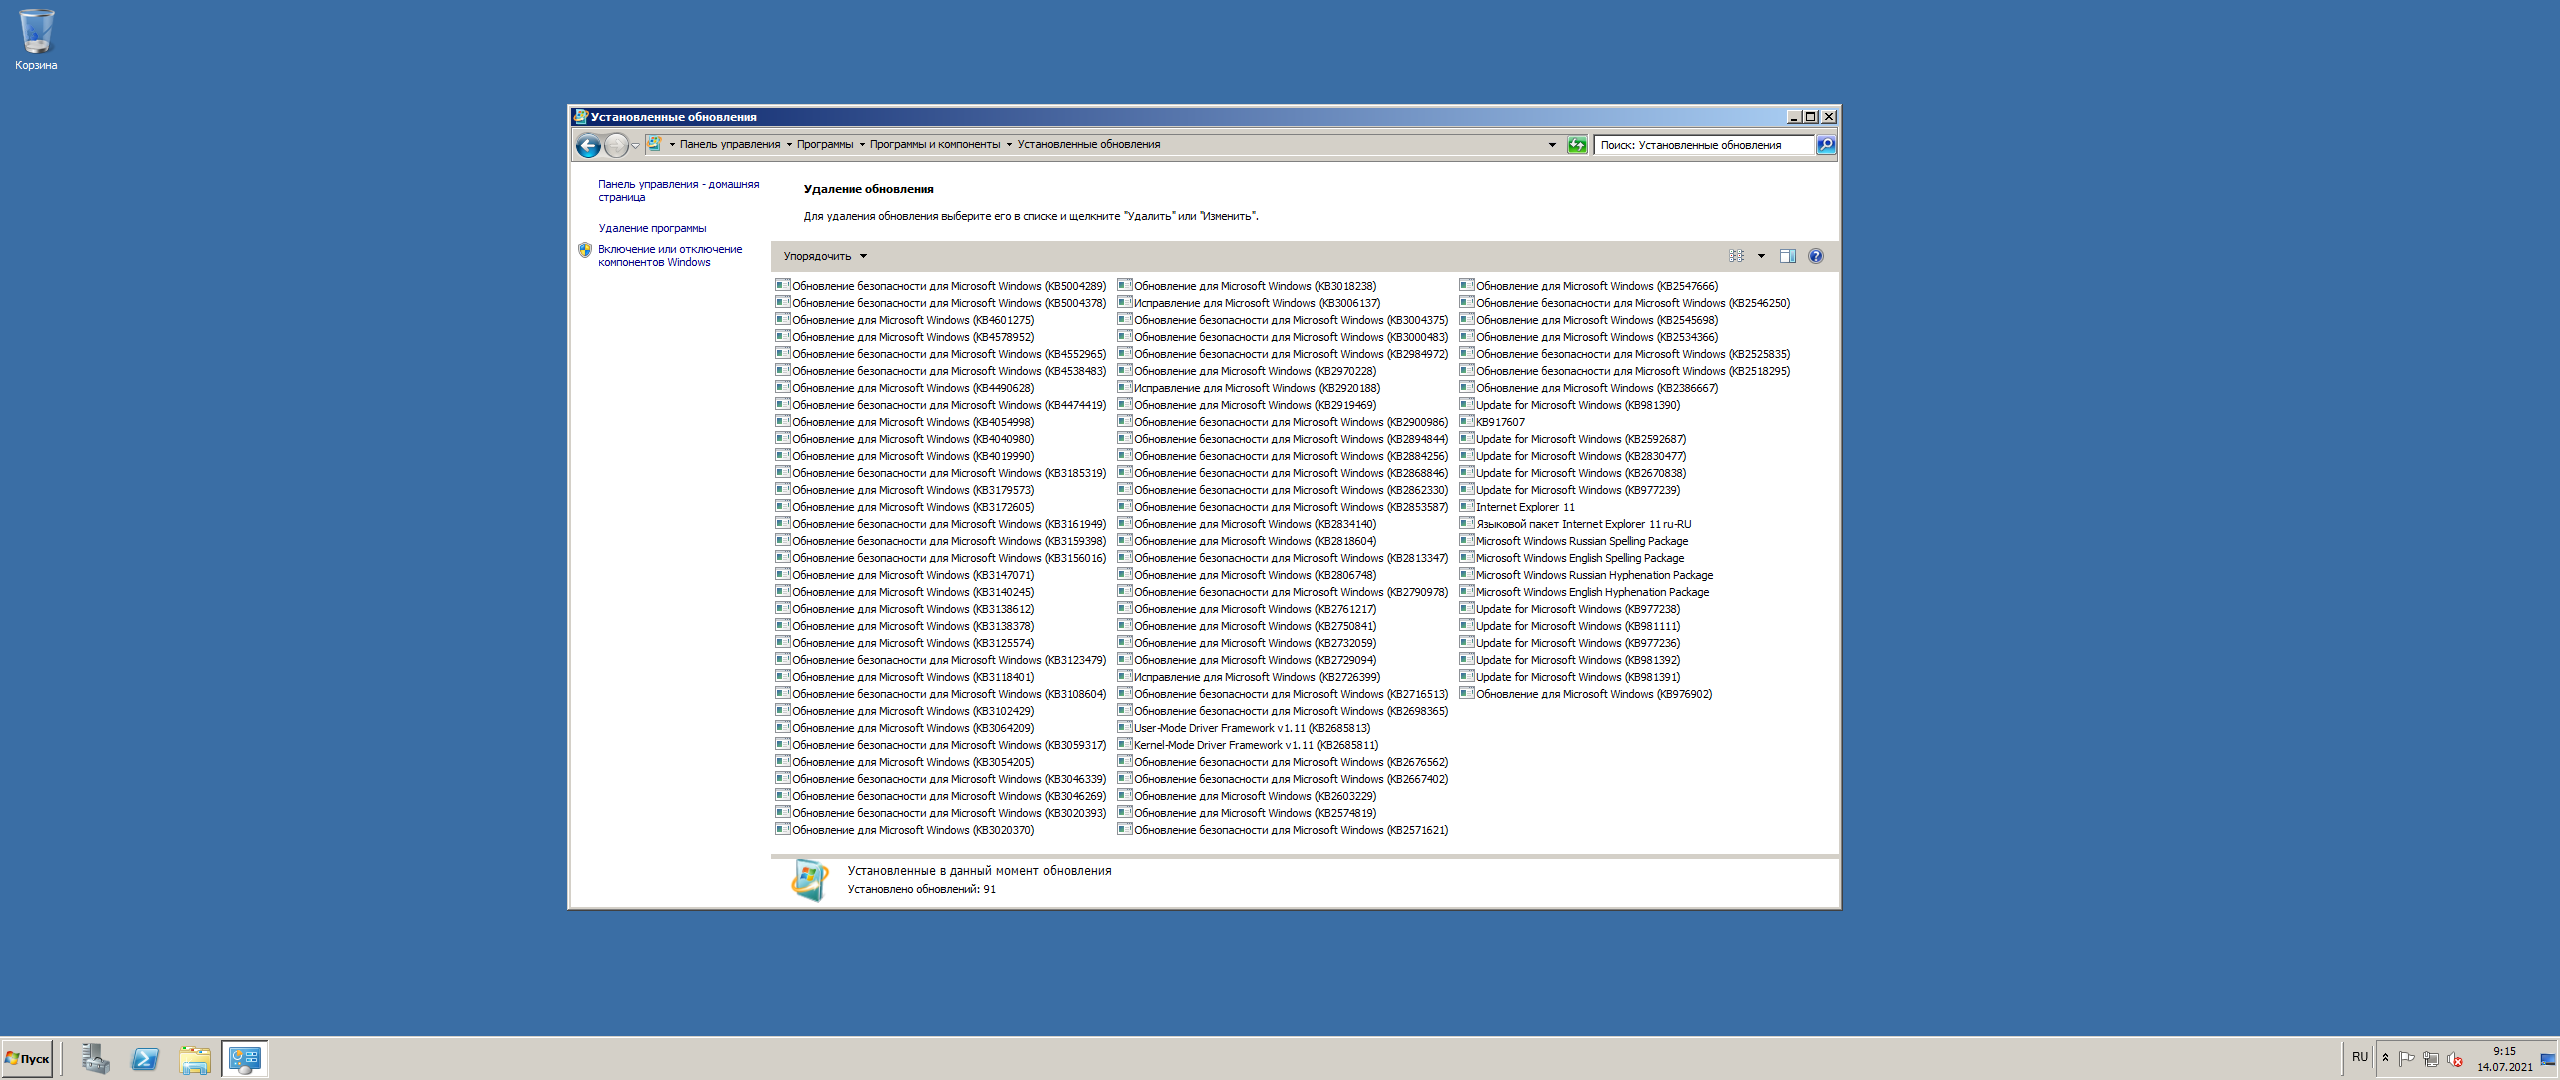Click Установленные обновления breadcrumb
2560x1080 pixels.
coord(1089,145)
